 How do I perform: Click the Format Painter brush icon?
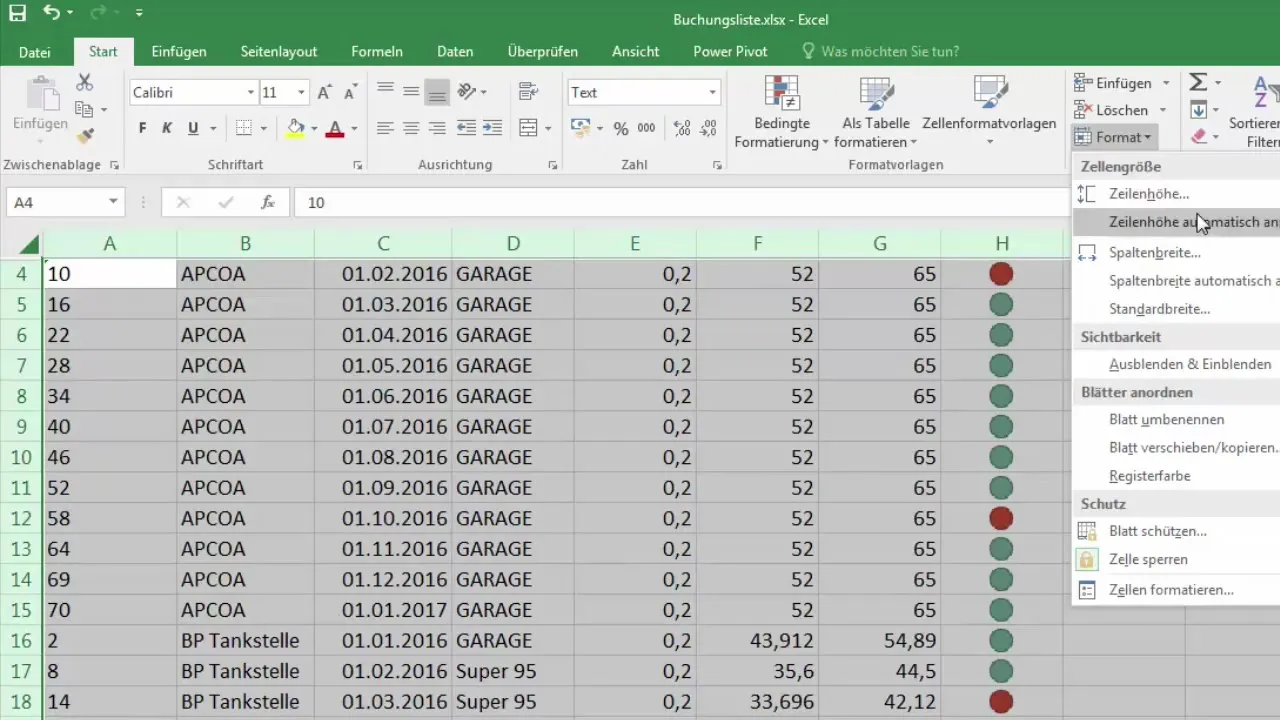[x=85, y=135]
